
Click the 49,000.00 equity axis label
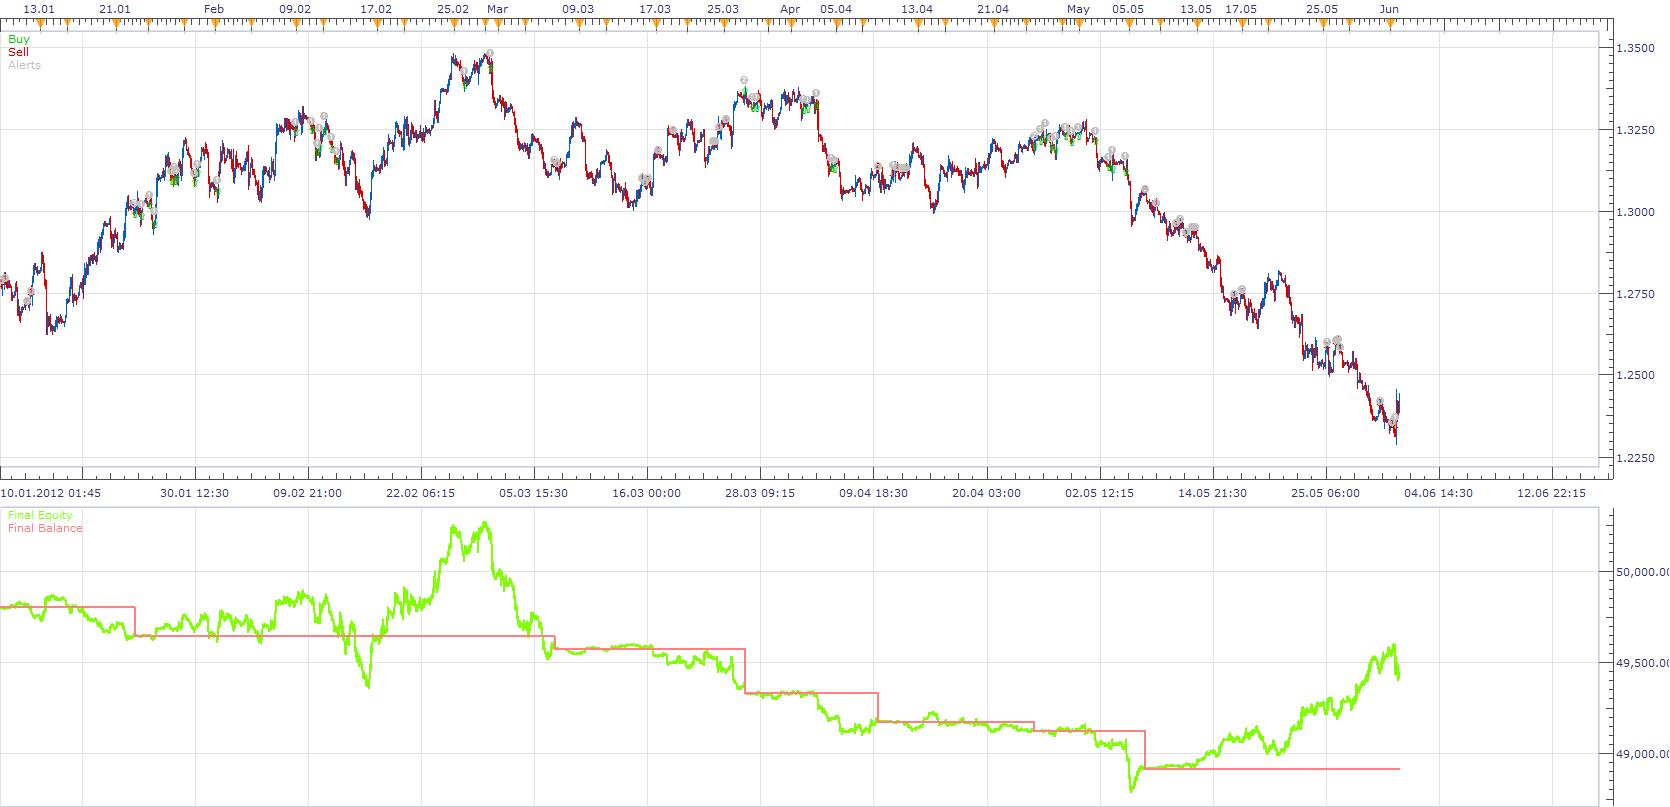pyautogui.click(x=1642, y=754)
